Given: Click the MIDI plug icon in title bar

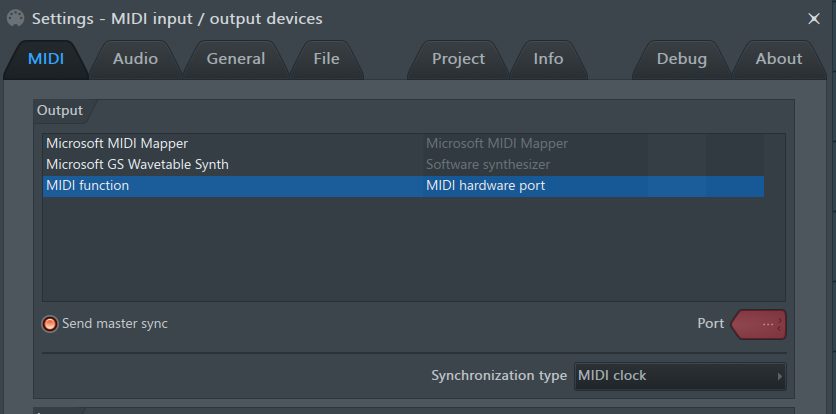Looking at the screenshot, I should click(15, 19).
